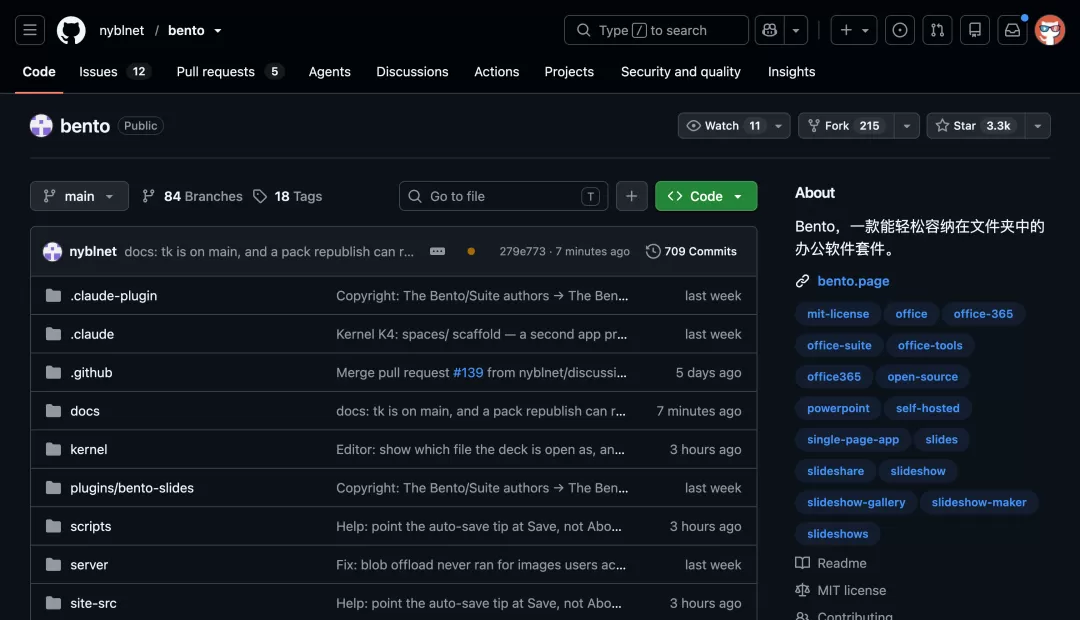The width and height of the screenshot is (1080, 620).
Task: Open commit hash 279e773
Action: pyautogui.click(x=522, y=251)
